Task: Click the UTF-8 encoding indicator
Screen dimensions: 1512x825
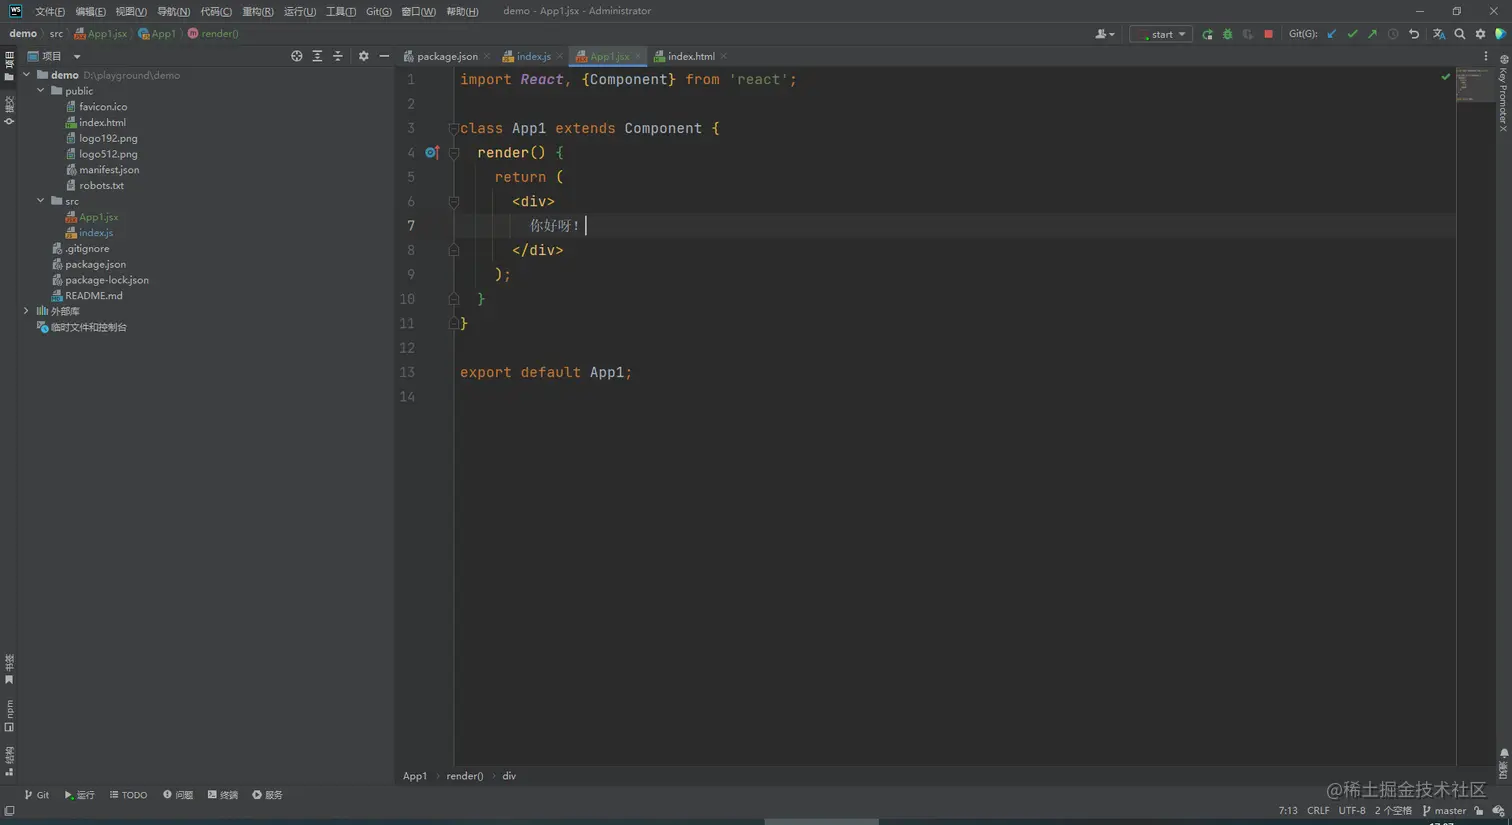Action: point(1351,811)
